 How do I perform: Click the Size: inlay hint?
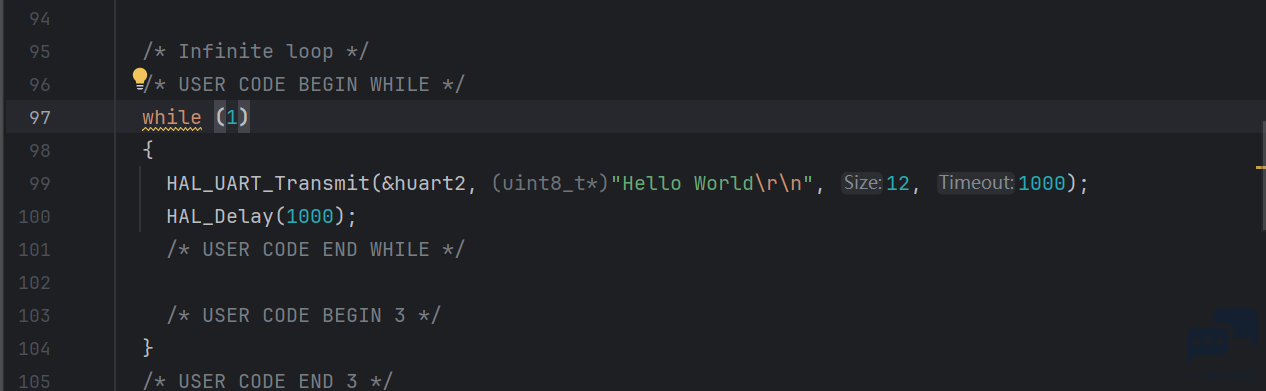863,184
